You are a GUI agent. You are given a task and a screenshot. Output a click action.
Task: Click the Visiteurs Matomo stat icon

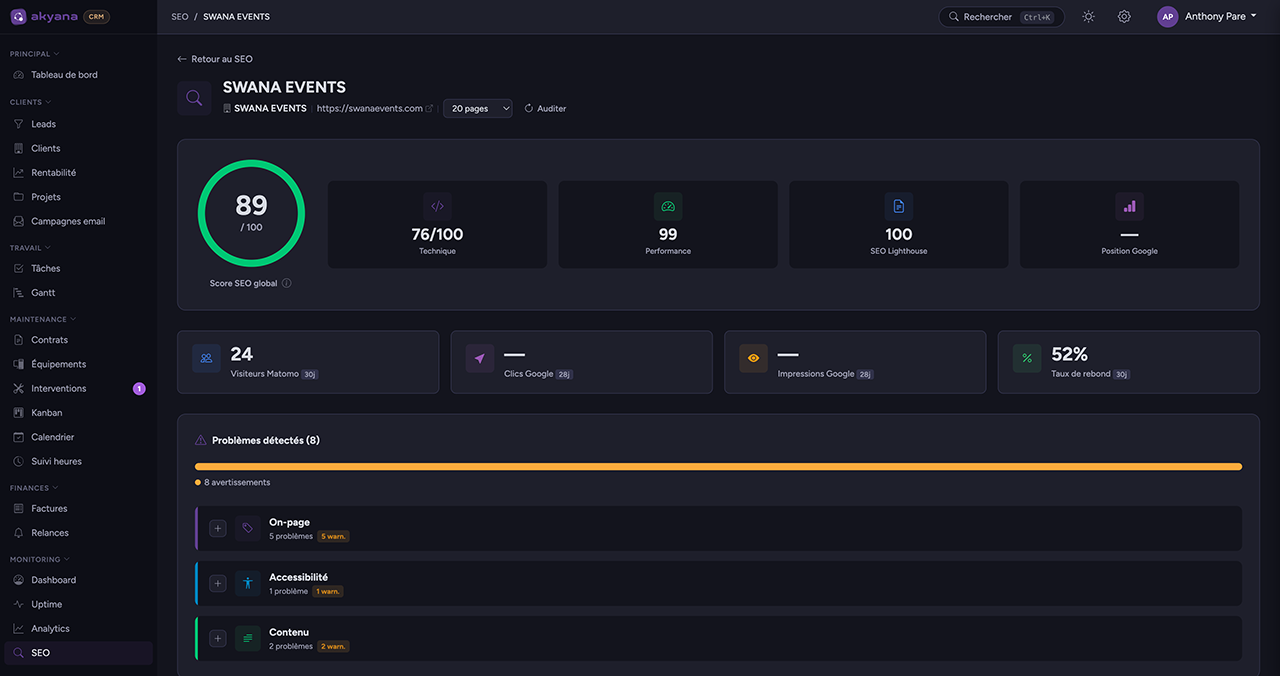206,357
